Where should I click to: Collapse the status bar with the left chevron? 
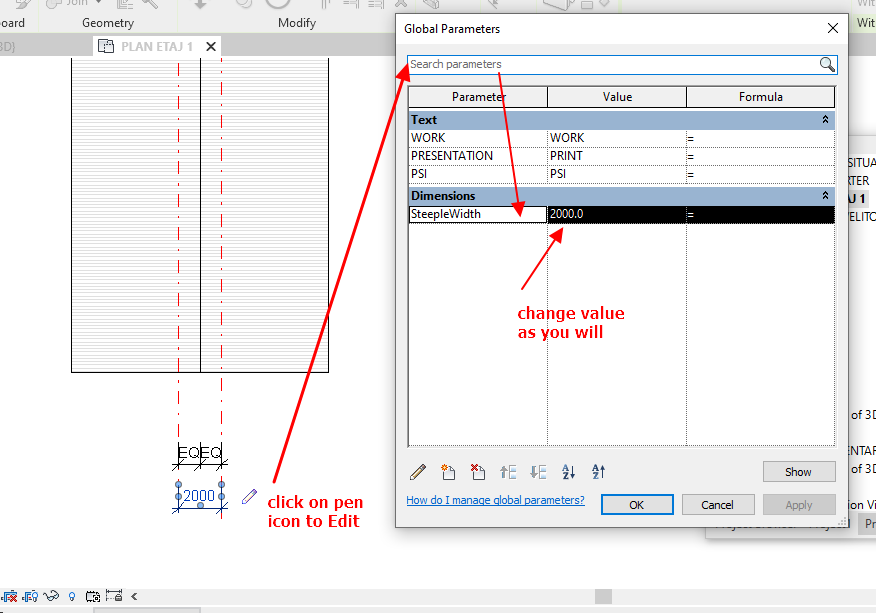[134, 596]
